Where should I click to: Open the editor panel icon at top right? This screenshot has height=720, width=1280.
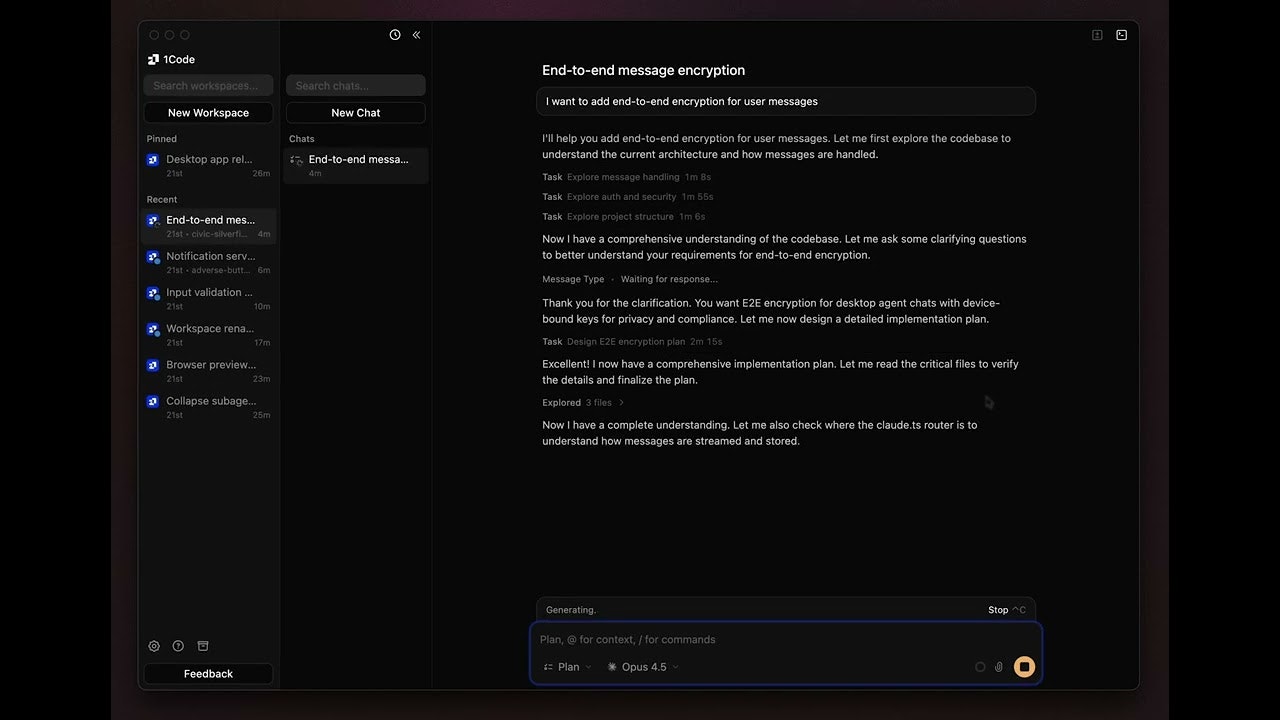pos(1097,34)
